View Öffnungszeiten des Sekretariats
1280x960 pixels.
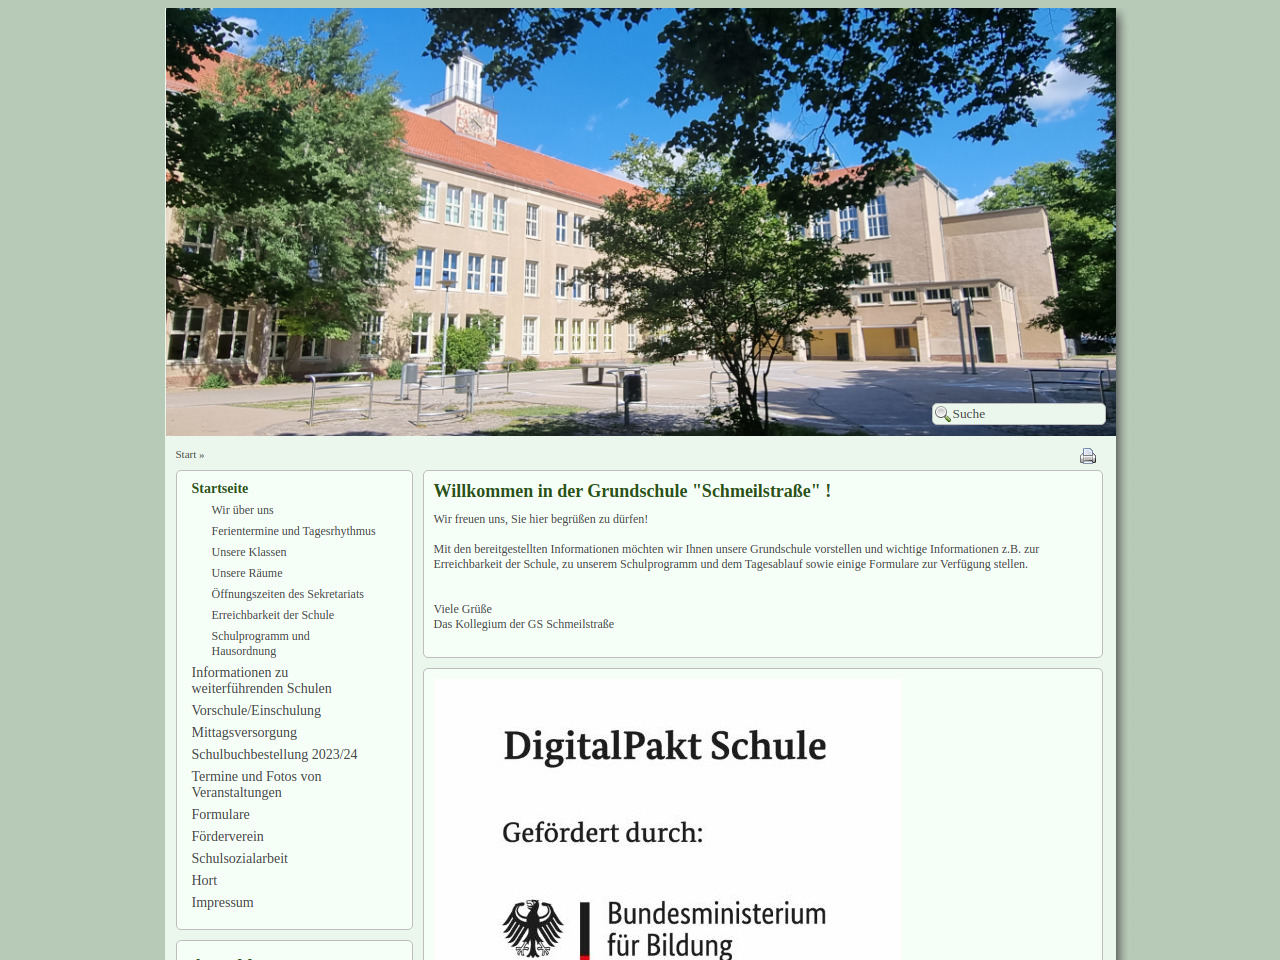coord(287,594)
